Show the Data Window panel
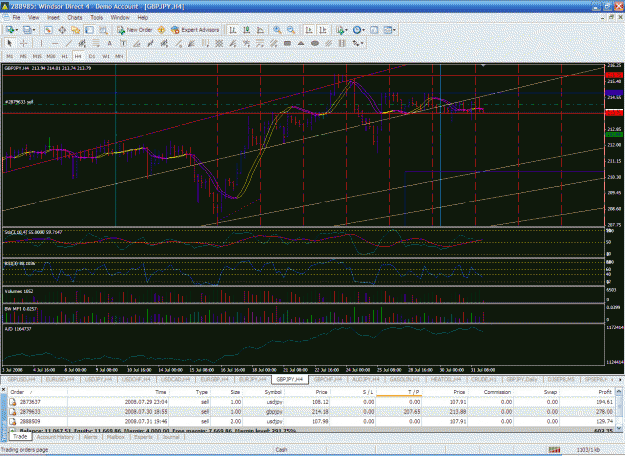This screenshot has width=625, height=456. coord(62,30)
